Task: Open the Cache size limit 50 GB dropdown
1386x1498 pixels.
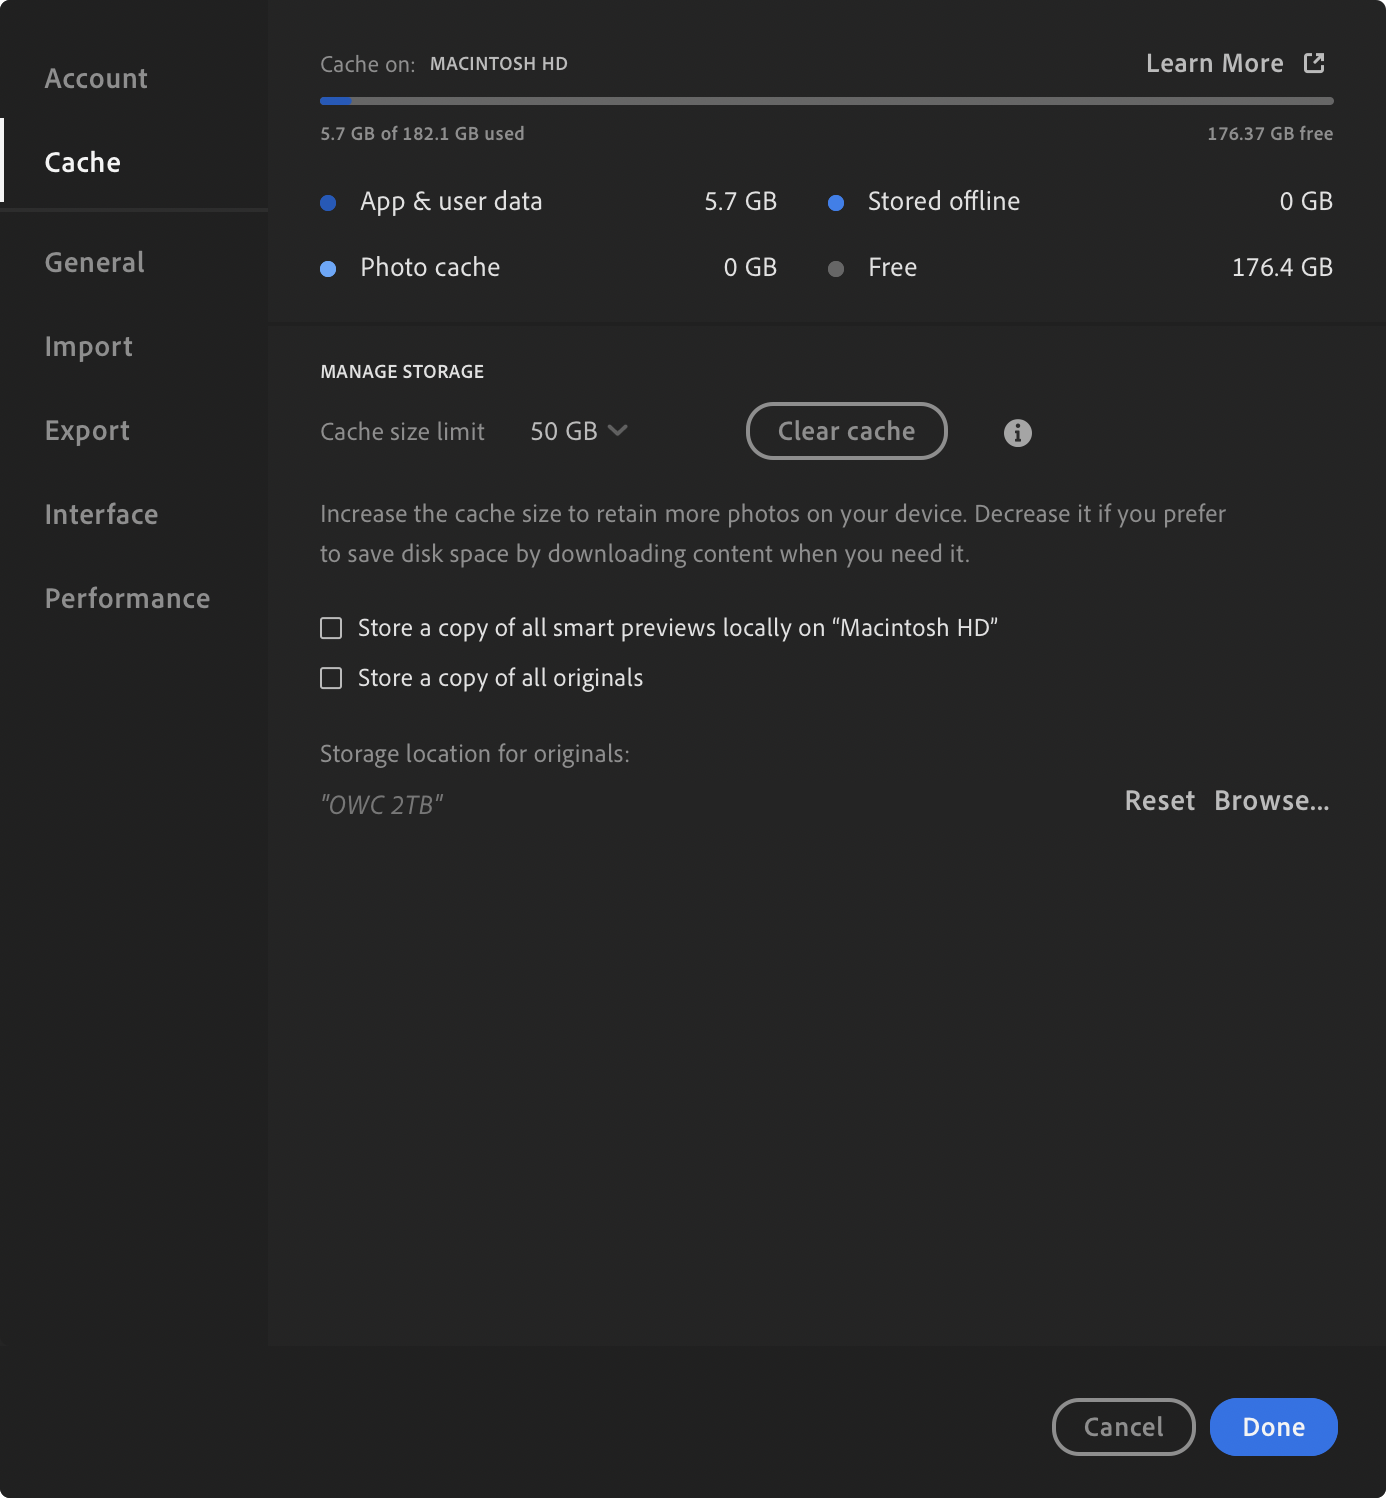Action: [x=579, y=431]
